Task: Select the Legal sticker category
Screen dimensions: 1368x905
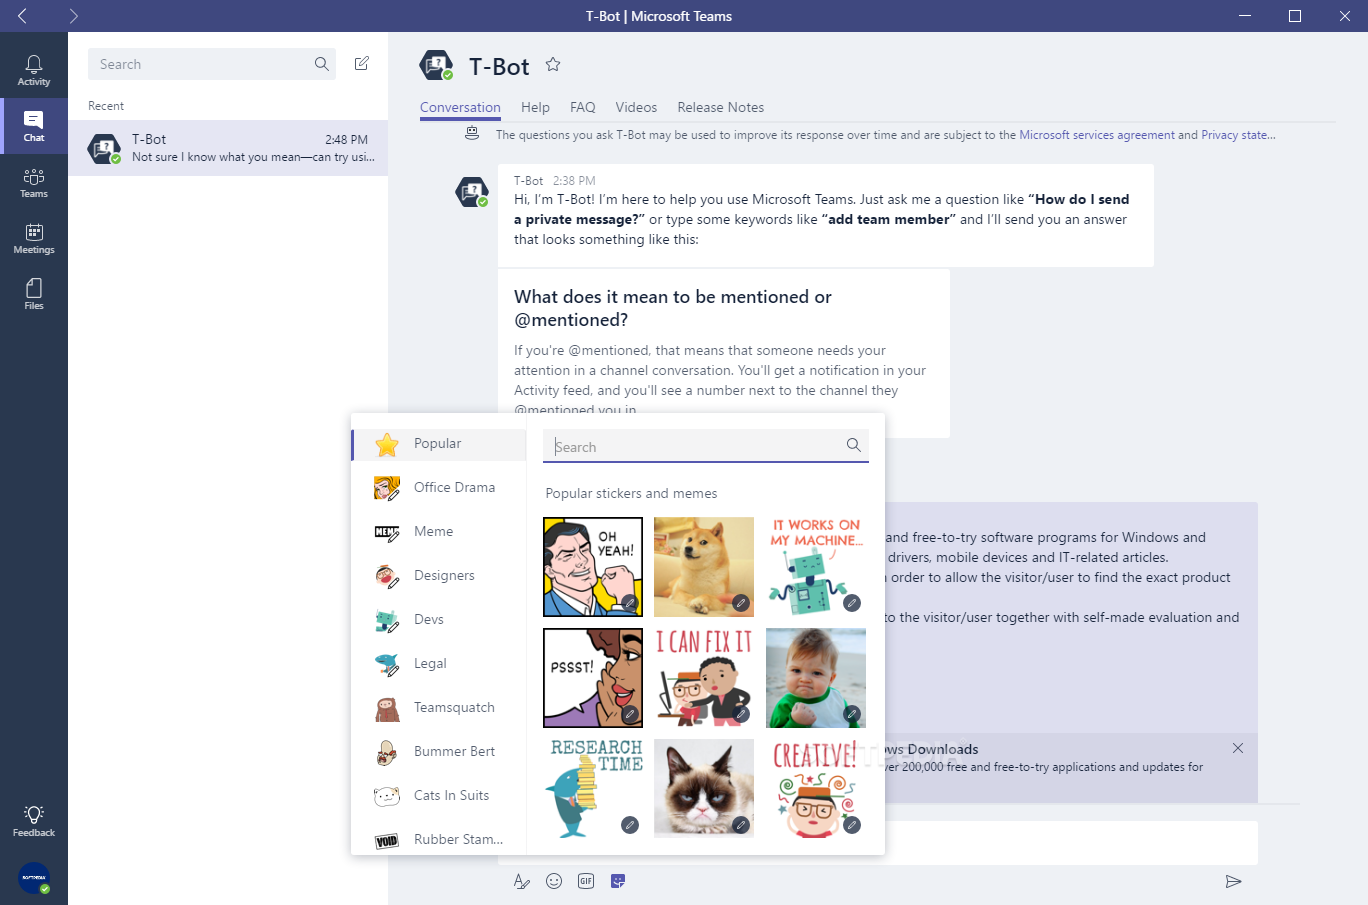Action: tap(439, 664)
